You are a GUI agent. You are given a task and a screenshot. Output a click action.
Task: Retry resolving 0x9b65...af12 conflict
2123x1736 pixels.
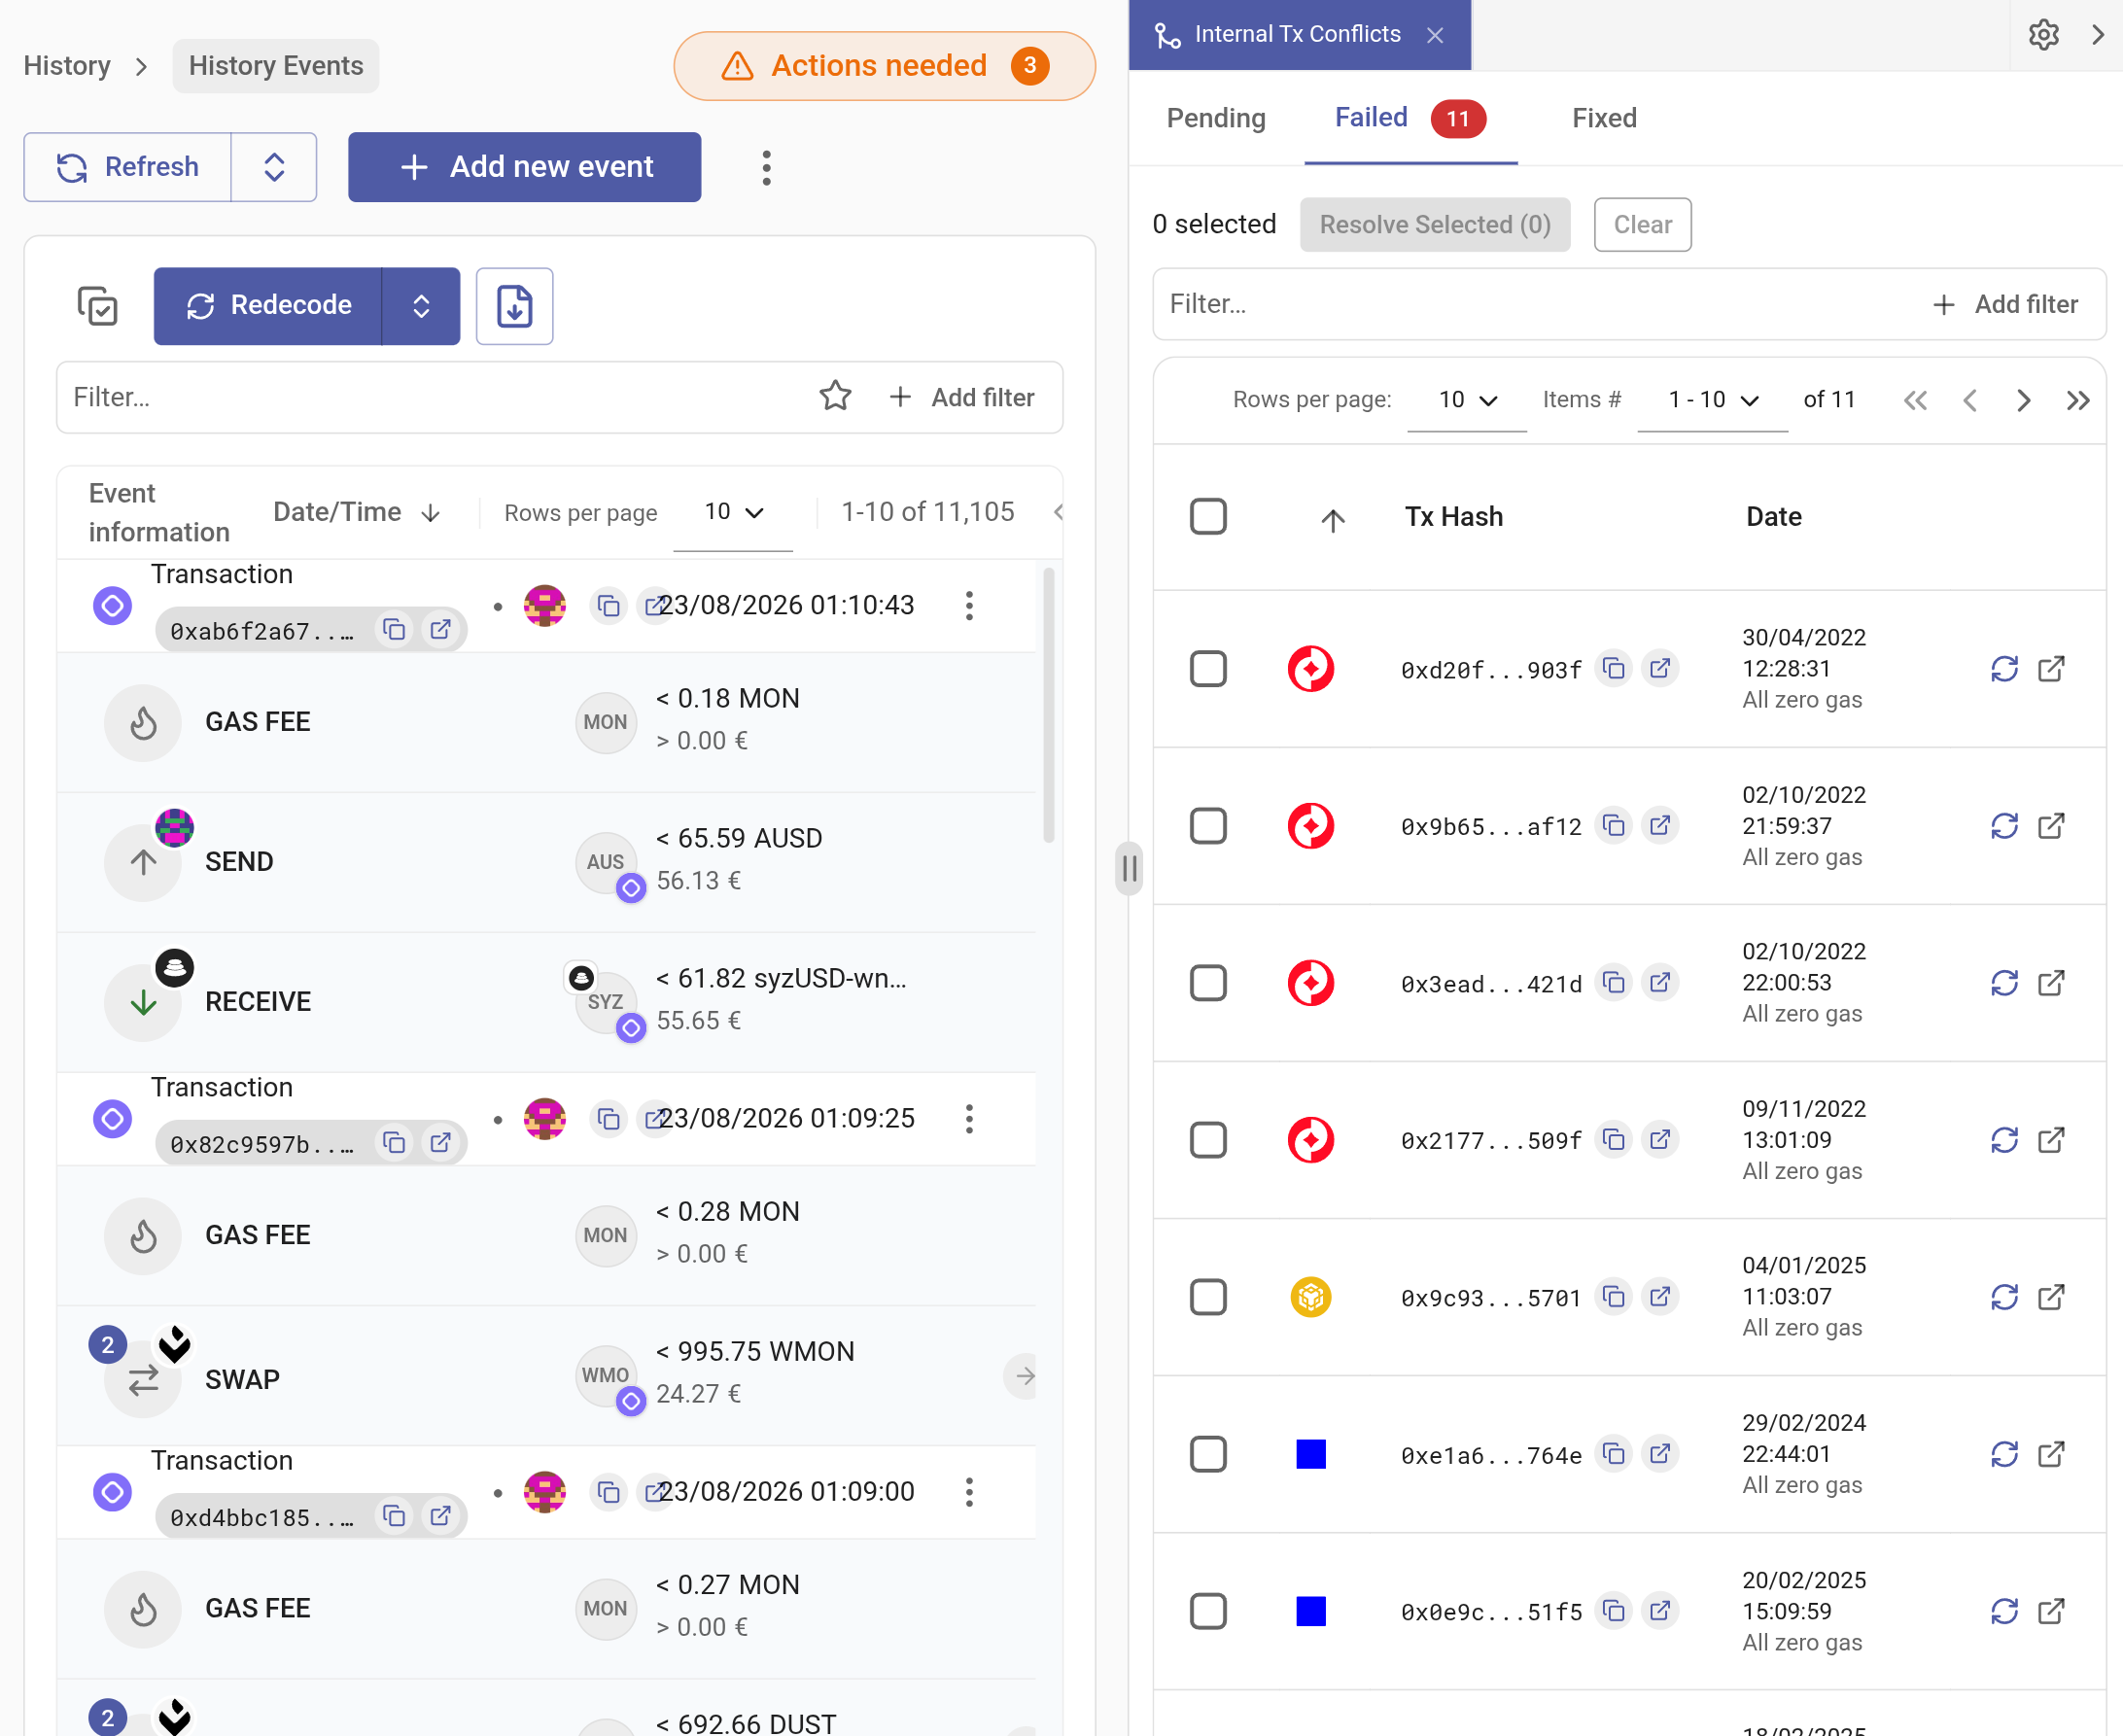[2004, 826]
